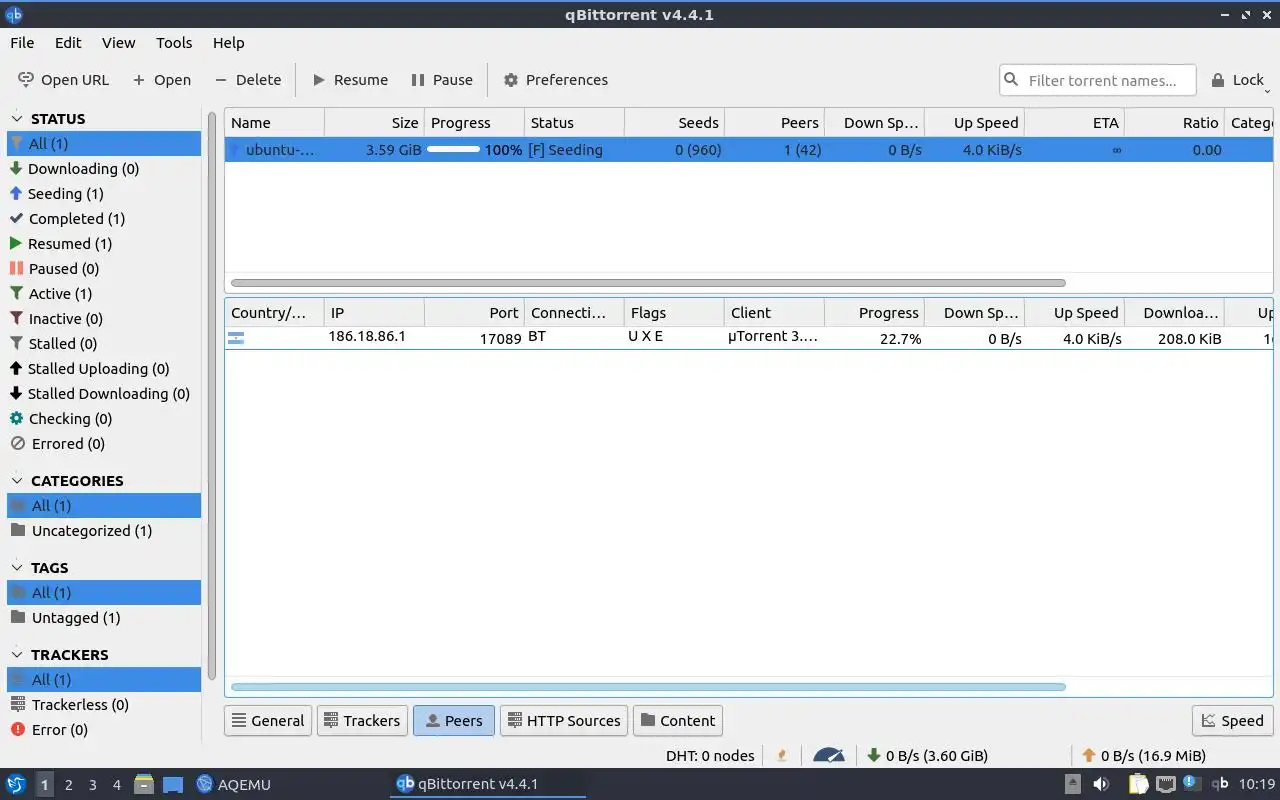Open the taskbar start menu icon
Image resolution: width=1280 pixels, height=800 pixels.
click(16, 784)
